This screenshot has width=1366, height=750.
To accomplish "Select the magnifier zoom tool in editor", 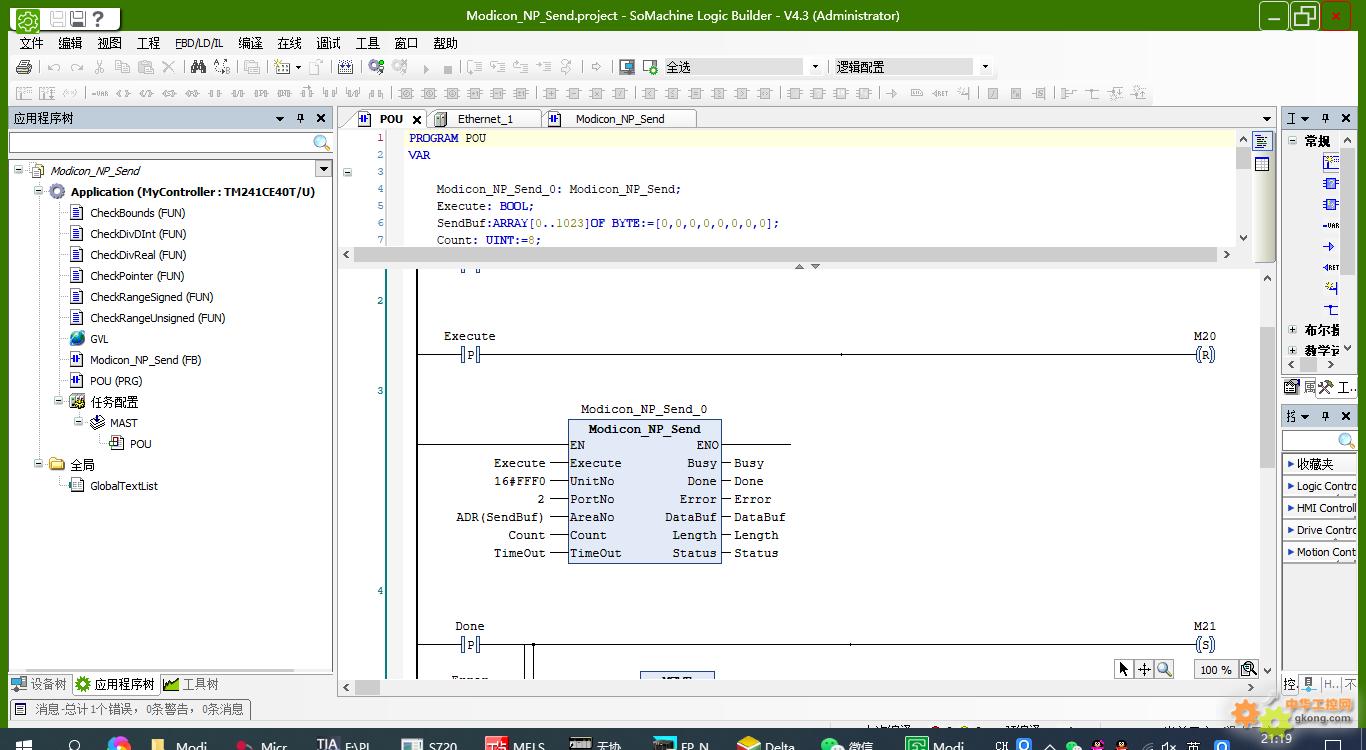I will pyautogui.click(x=1164, y=670).
